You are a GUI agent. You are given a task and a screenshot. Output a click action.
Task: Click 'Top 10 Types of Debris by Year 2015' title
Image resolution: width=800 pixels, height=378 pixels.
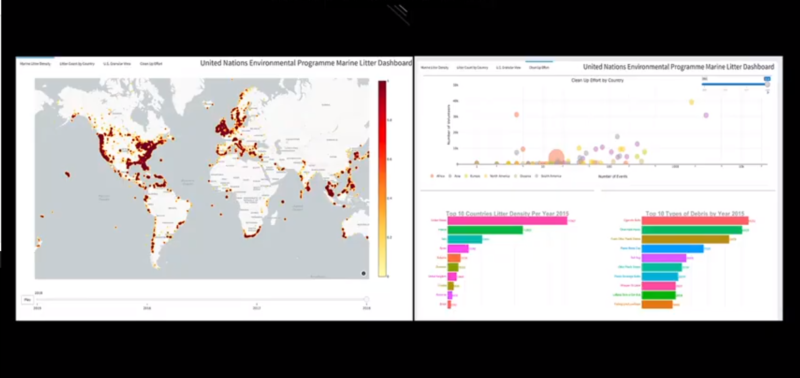pyautogui.click(x=695, y=213)
